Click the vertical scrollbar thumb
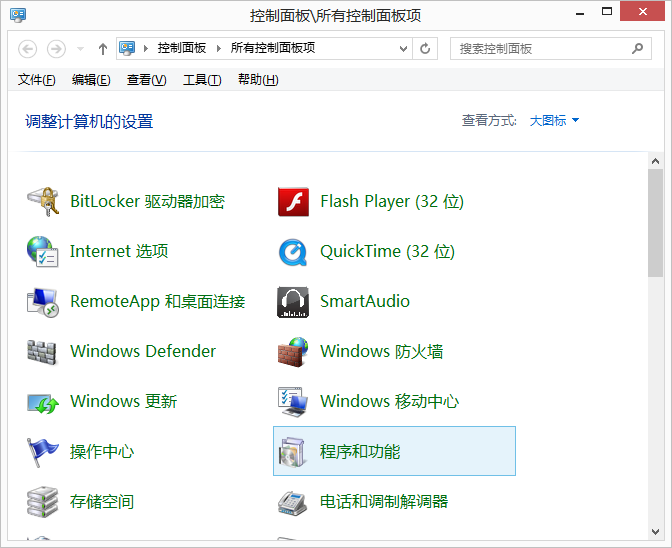Image resolution: width=672 pixels, height=548 pixels. (x=655, y=222)
